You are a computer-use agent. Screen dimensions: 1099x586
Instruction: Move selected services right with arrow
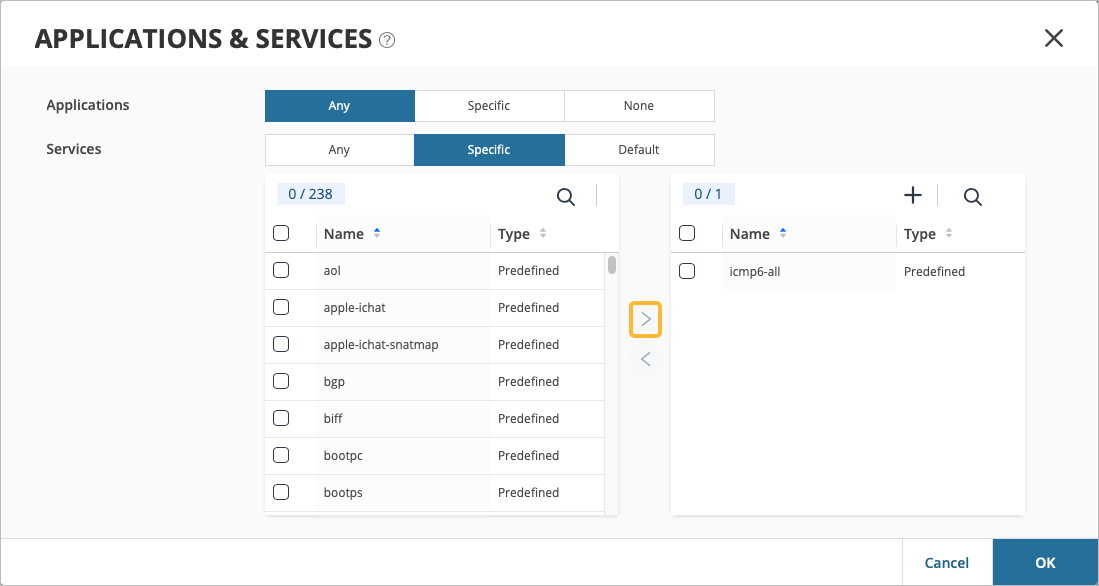pos(646,320)
